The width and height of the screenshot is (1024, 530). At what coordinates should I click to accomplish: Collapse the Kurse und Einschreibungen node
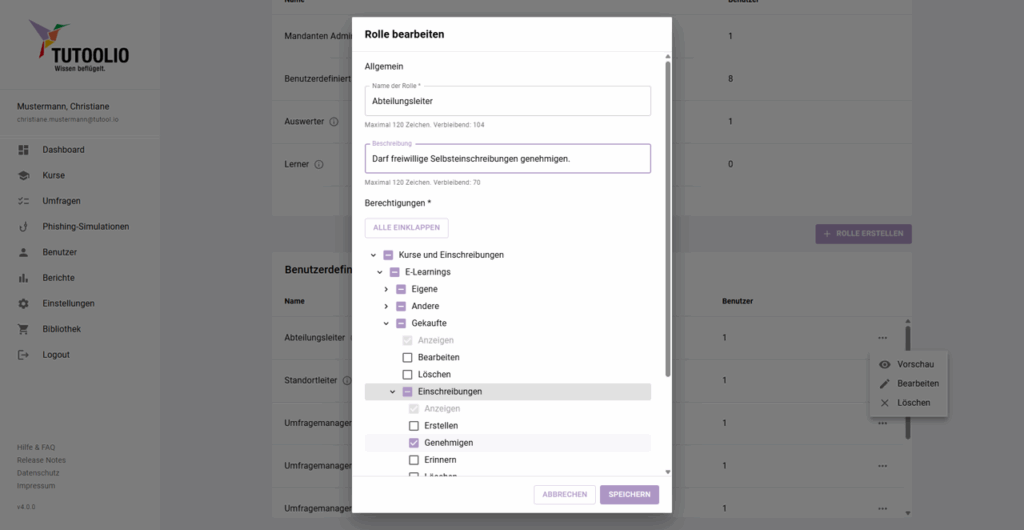coord(373,255)
